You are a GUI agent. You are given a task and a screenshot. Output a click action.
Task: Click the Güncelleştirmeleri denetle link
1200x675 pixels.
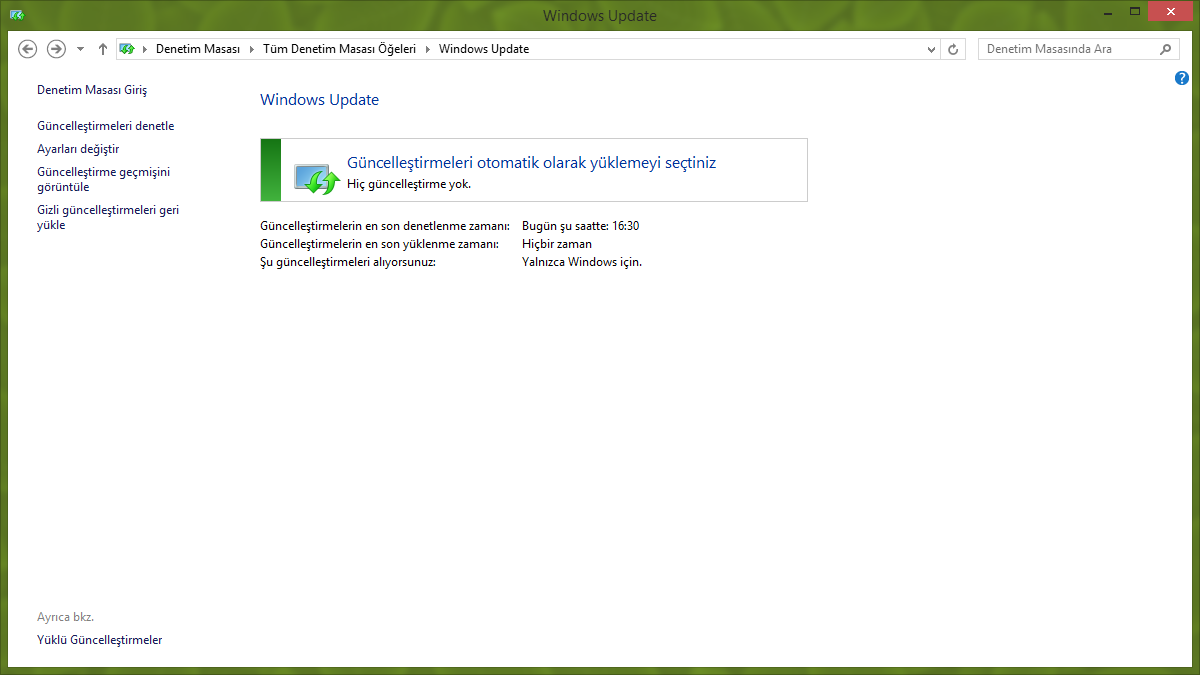tap(105, 126)
